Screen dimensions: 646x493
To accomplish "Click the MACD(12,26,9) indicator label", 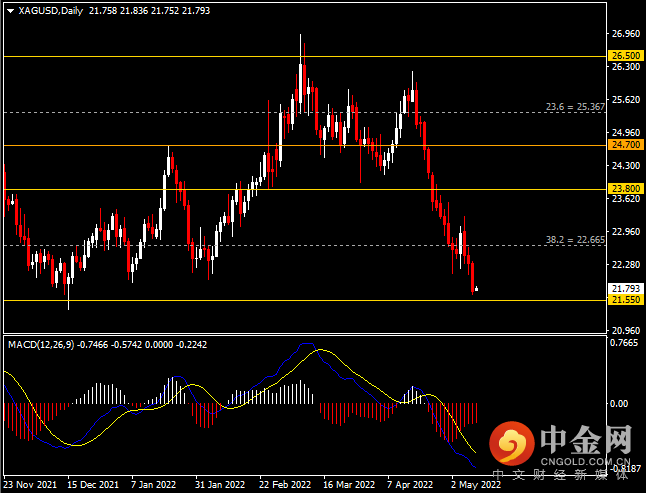I will [41, 345].
